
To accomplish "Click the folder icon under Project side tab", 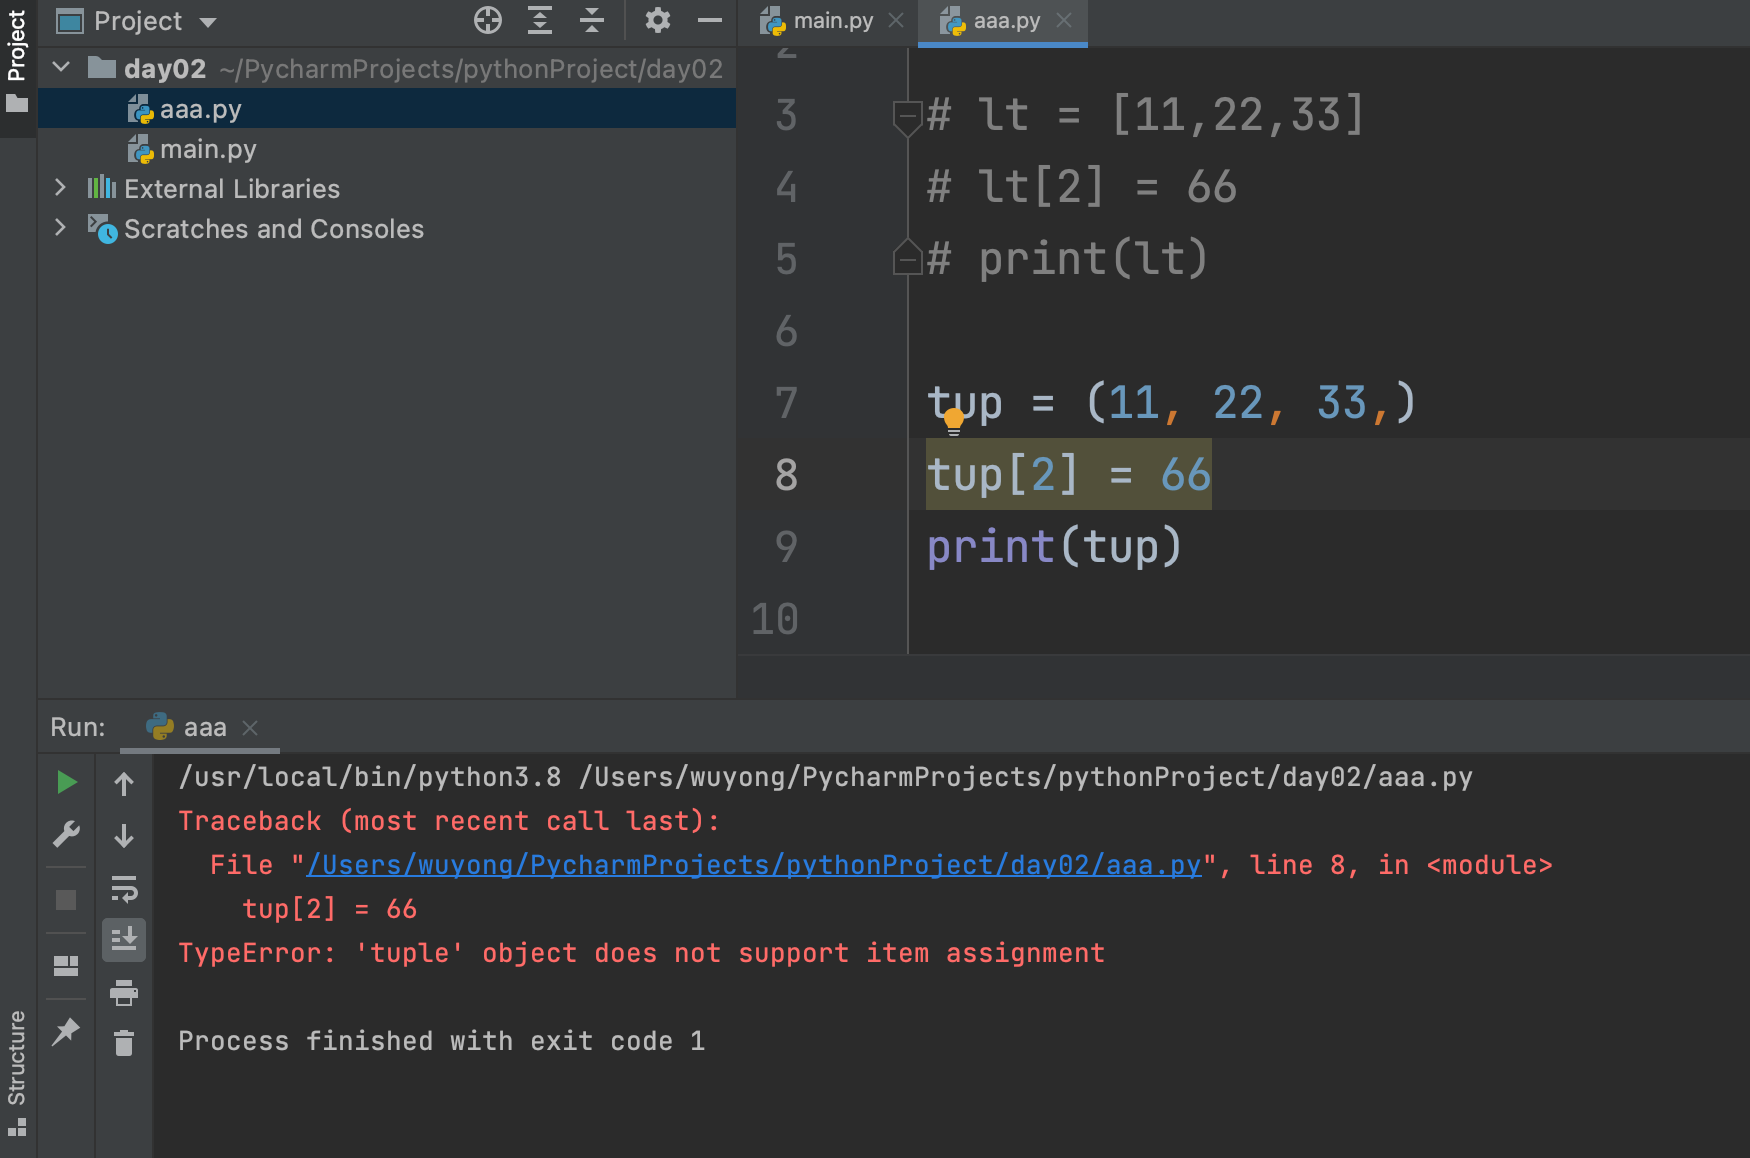I will (17, 103).
